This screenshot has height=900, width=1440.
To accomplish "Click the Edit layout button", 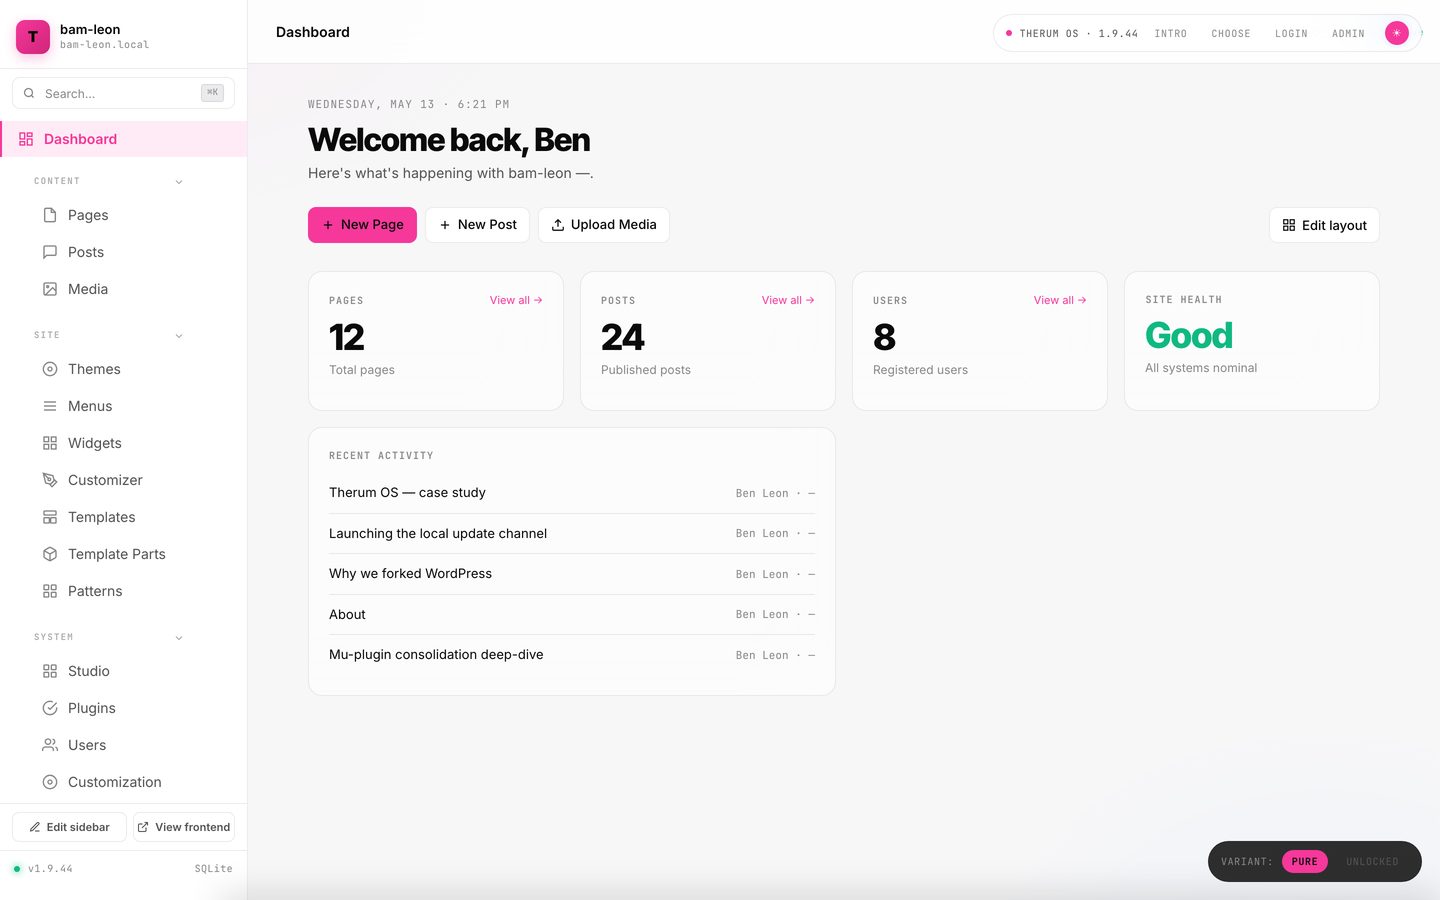I will pyautogui.click(x=1324, y=226).
